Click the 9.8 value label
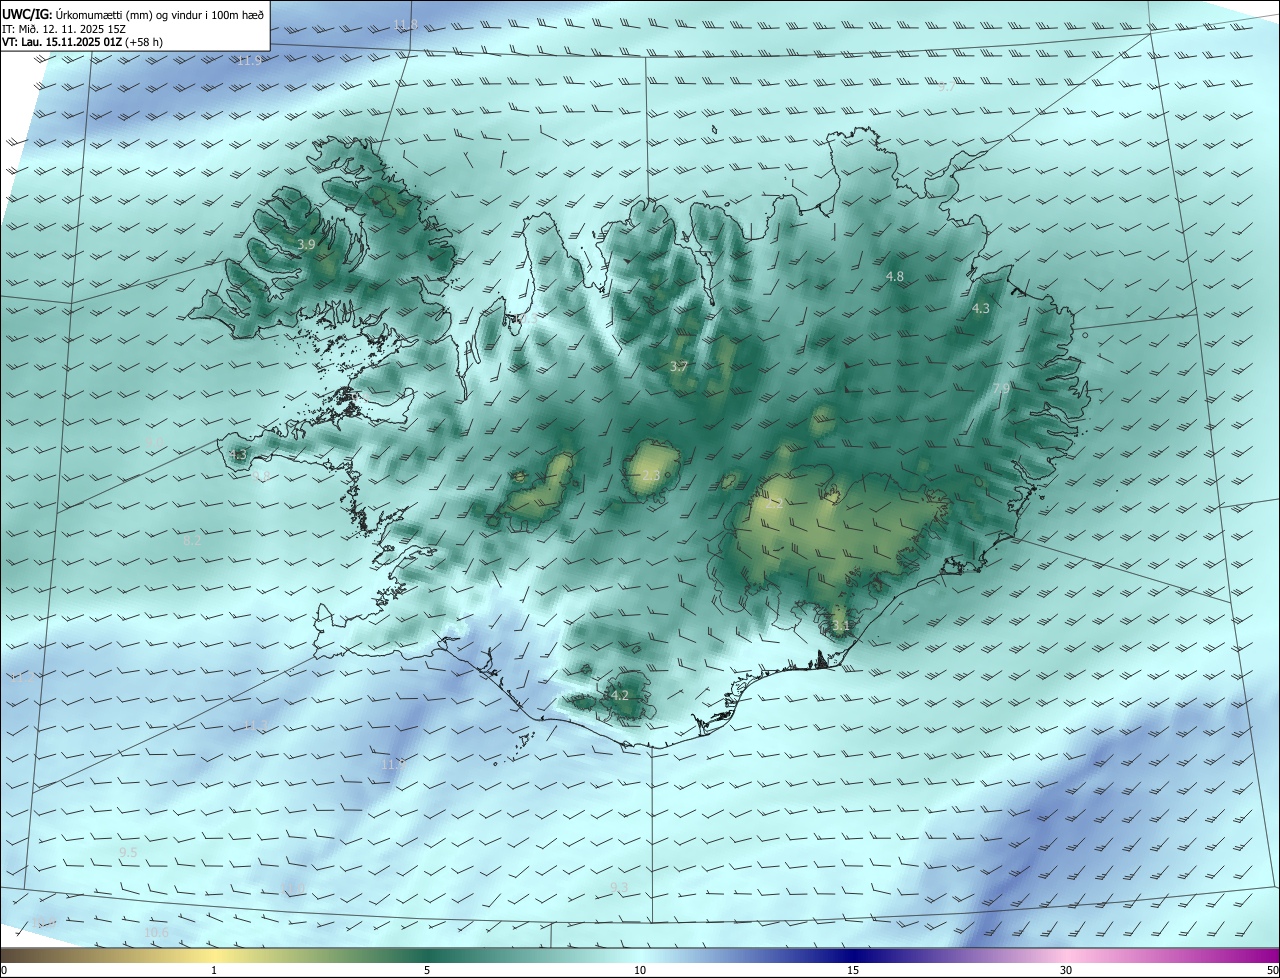This screenshot has height=978, width=1280. [x=261, y=476]
